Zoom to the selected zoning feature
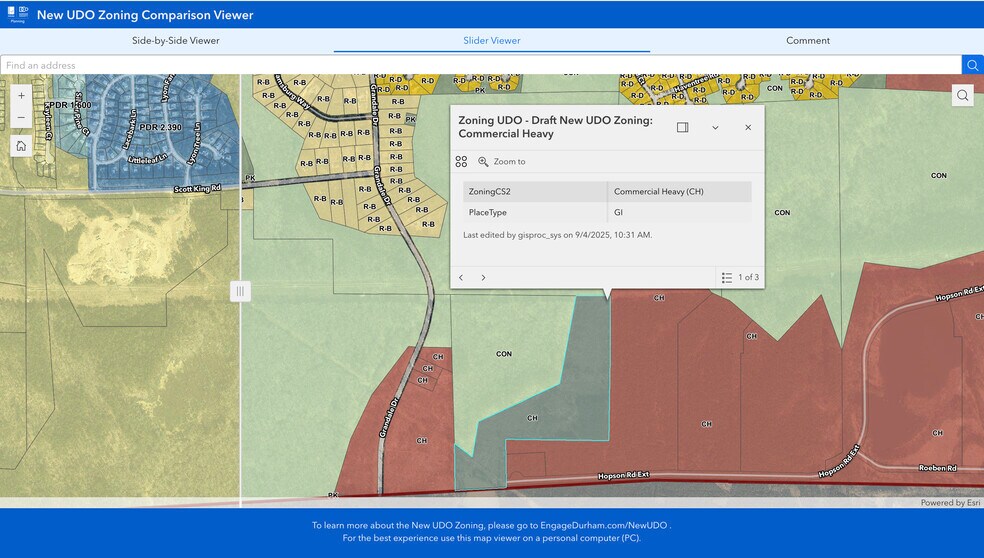This screenshot has width=984, height=558. [502, 161]
